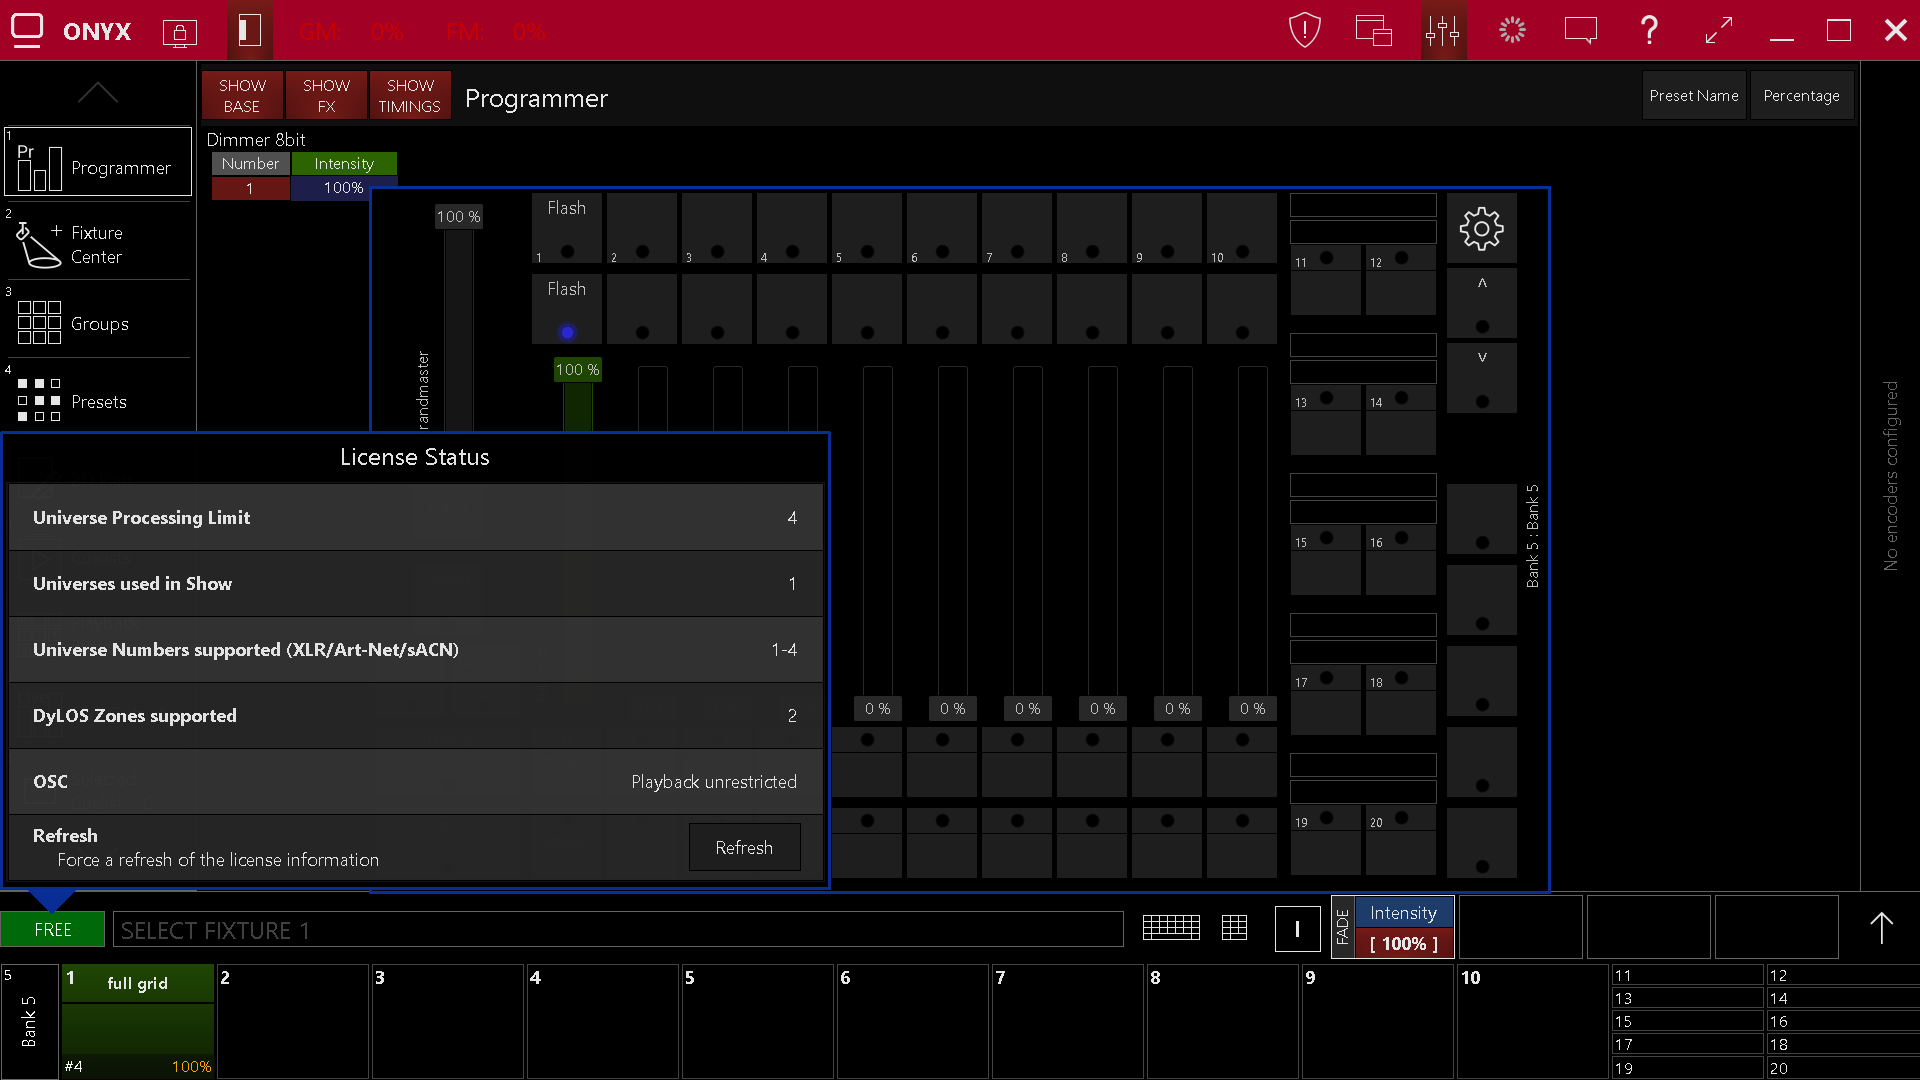Toggle the sidebar panel icon in title bar
Screen dimensions: 1920x1080
click(x=249, y=30)
